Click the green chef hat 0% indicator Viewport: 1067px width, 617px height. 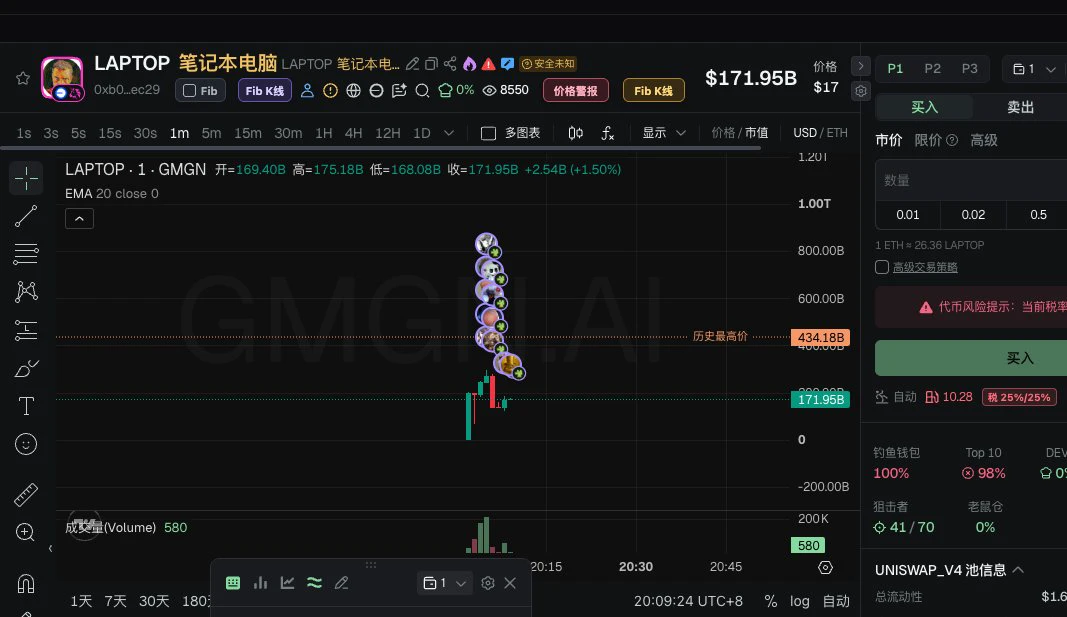[x=457, y=90]
